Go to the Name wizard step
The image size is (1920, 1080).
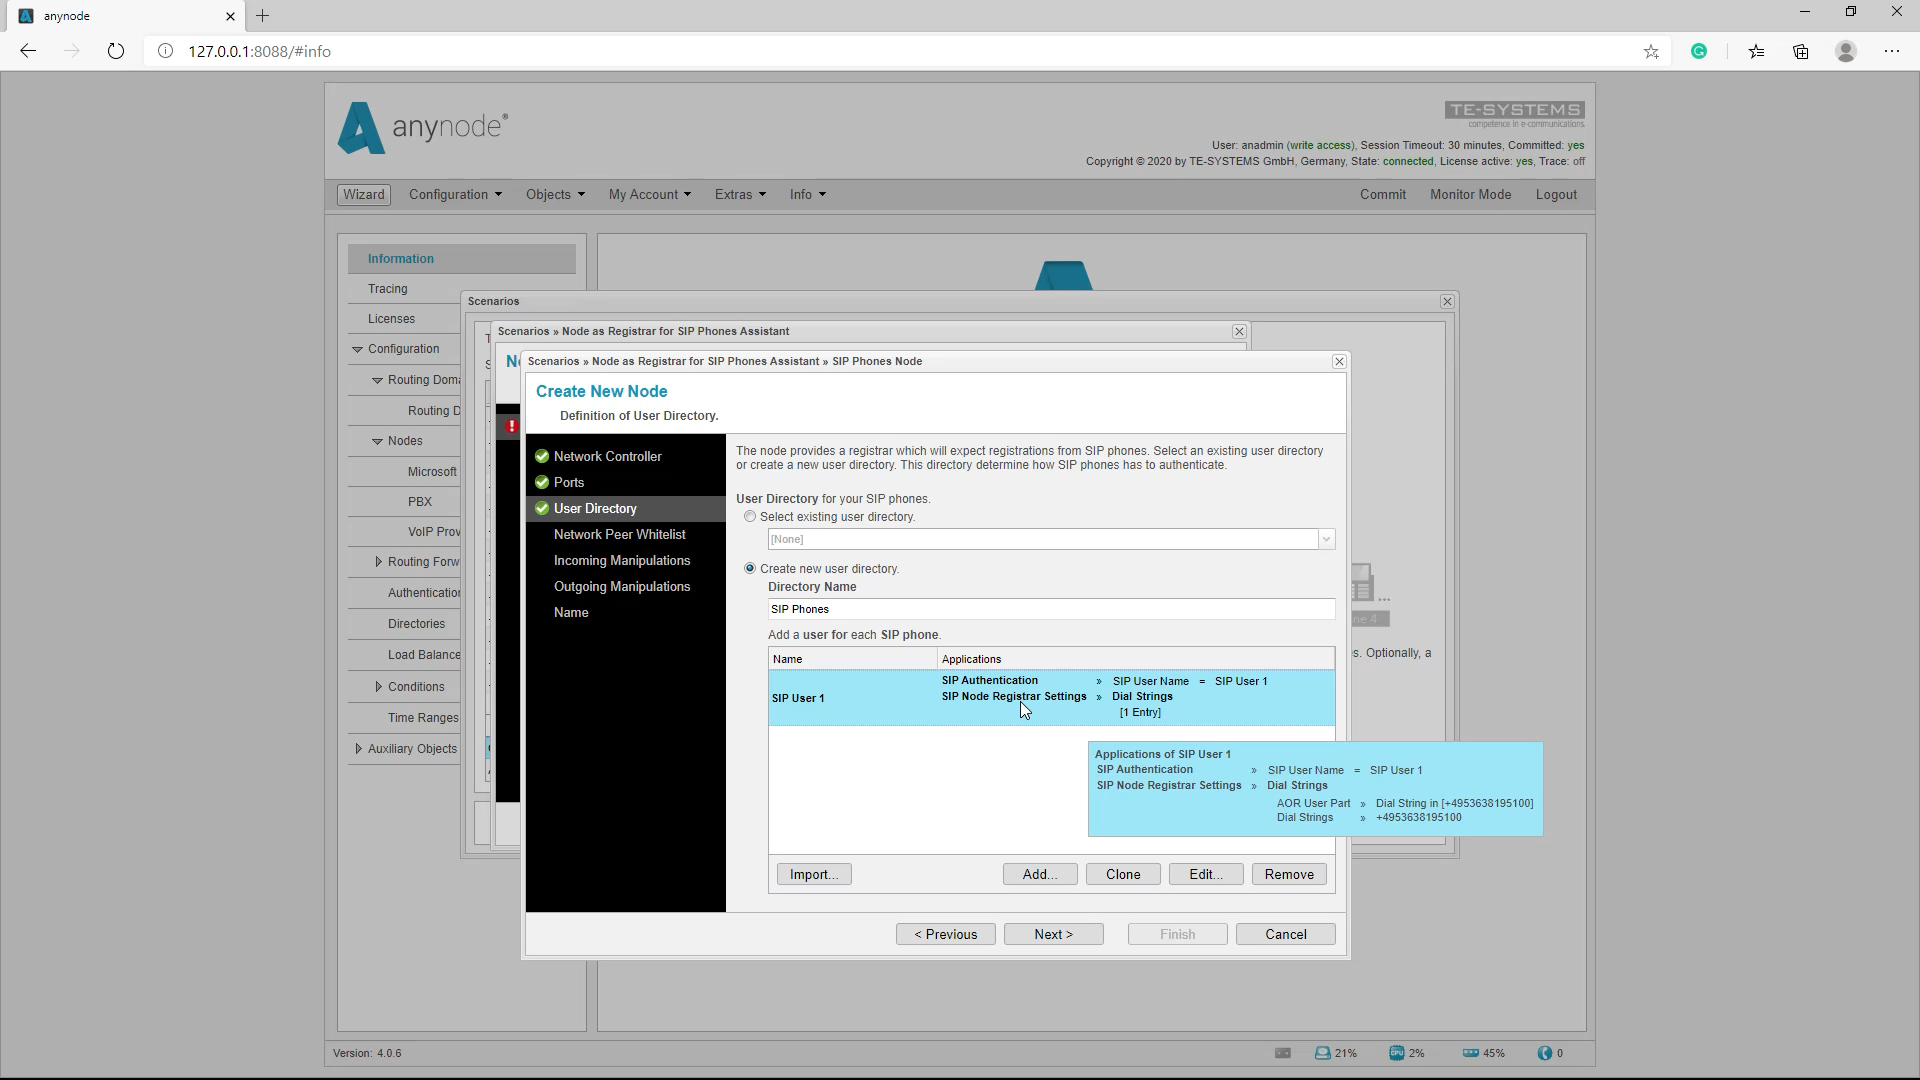571,613
